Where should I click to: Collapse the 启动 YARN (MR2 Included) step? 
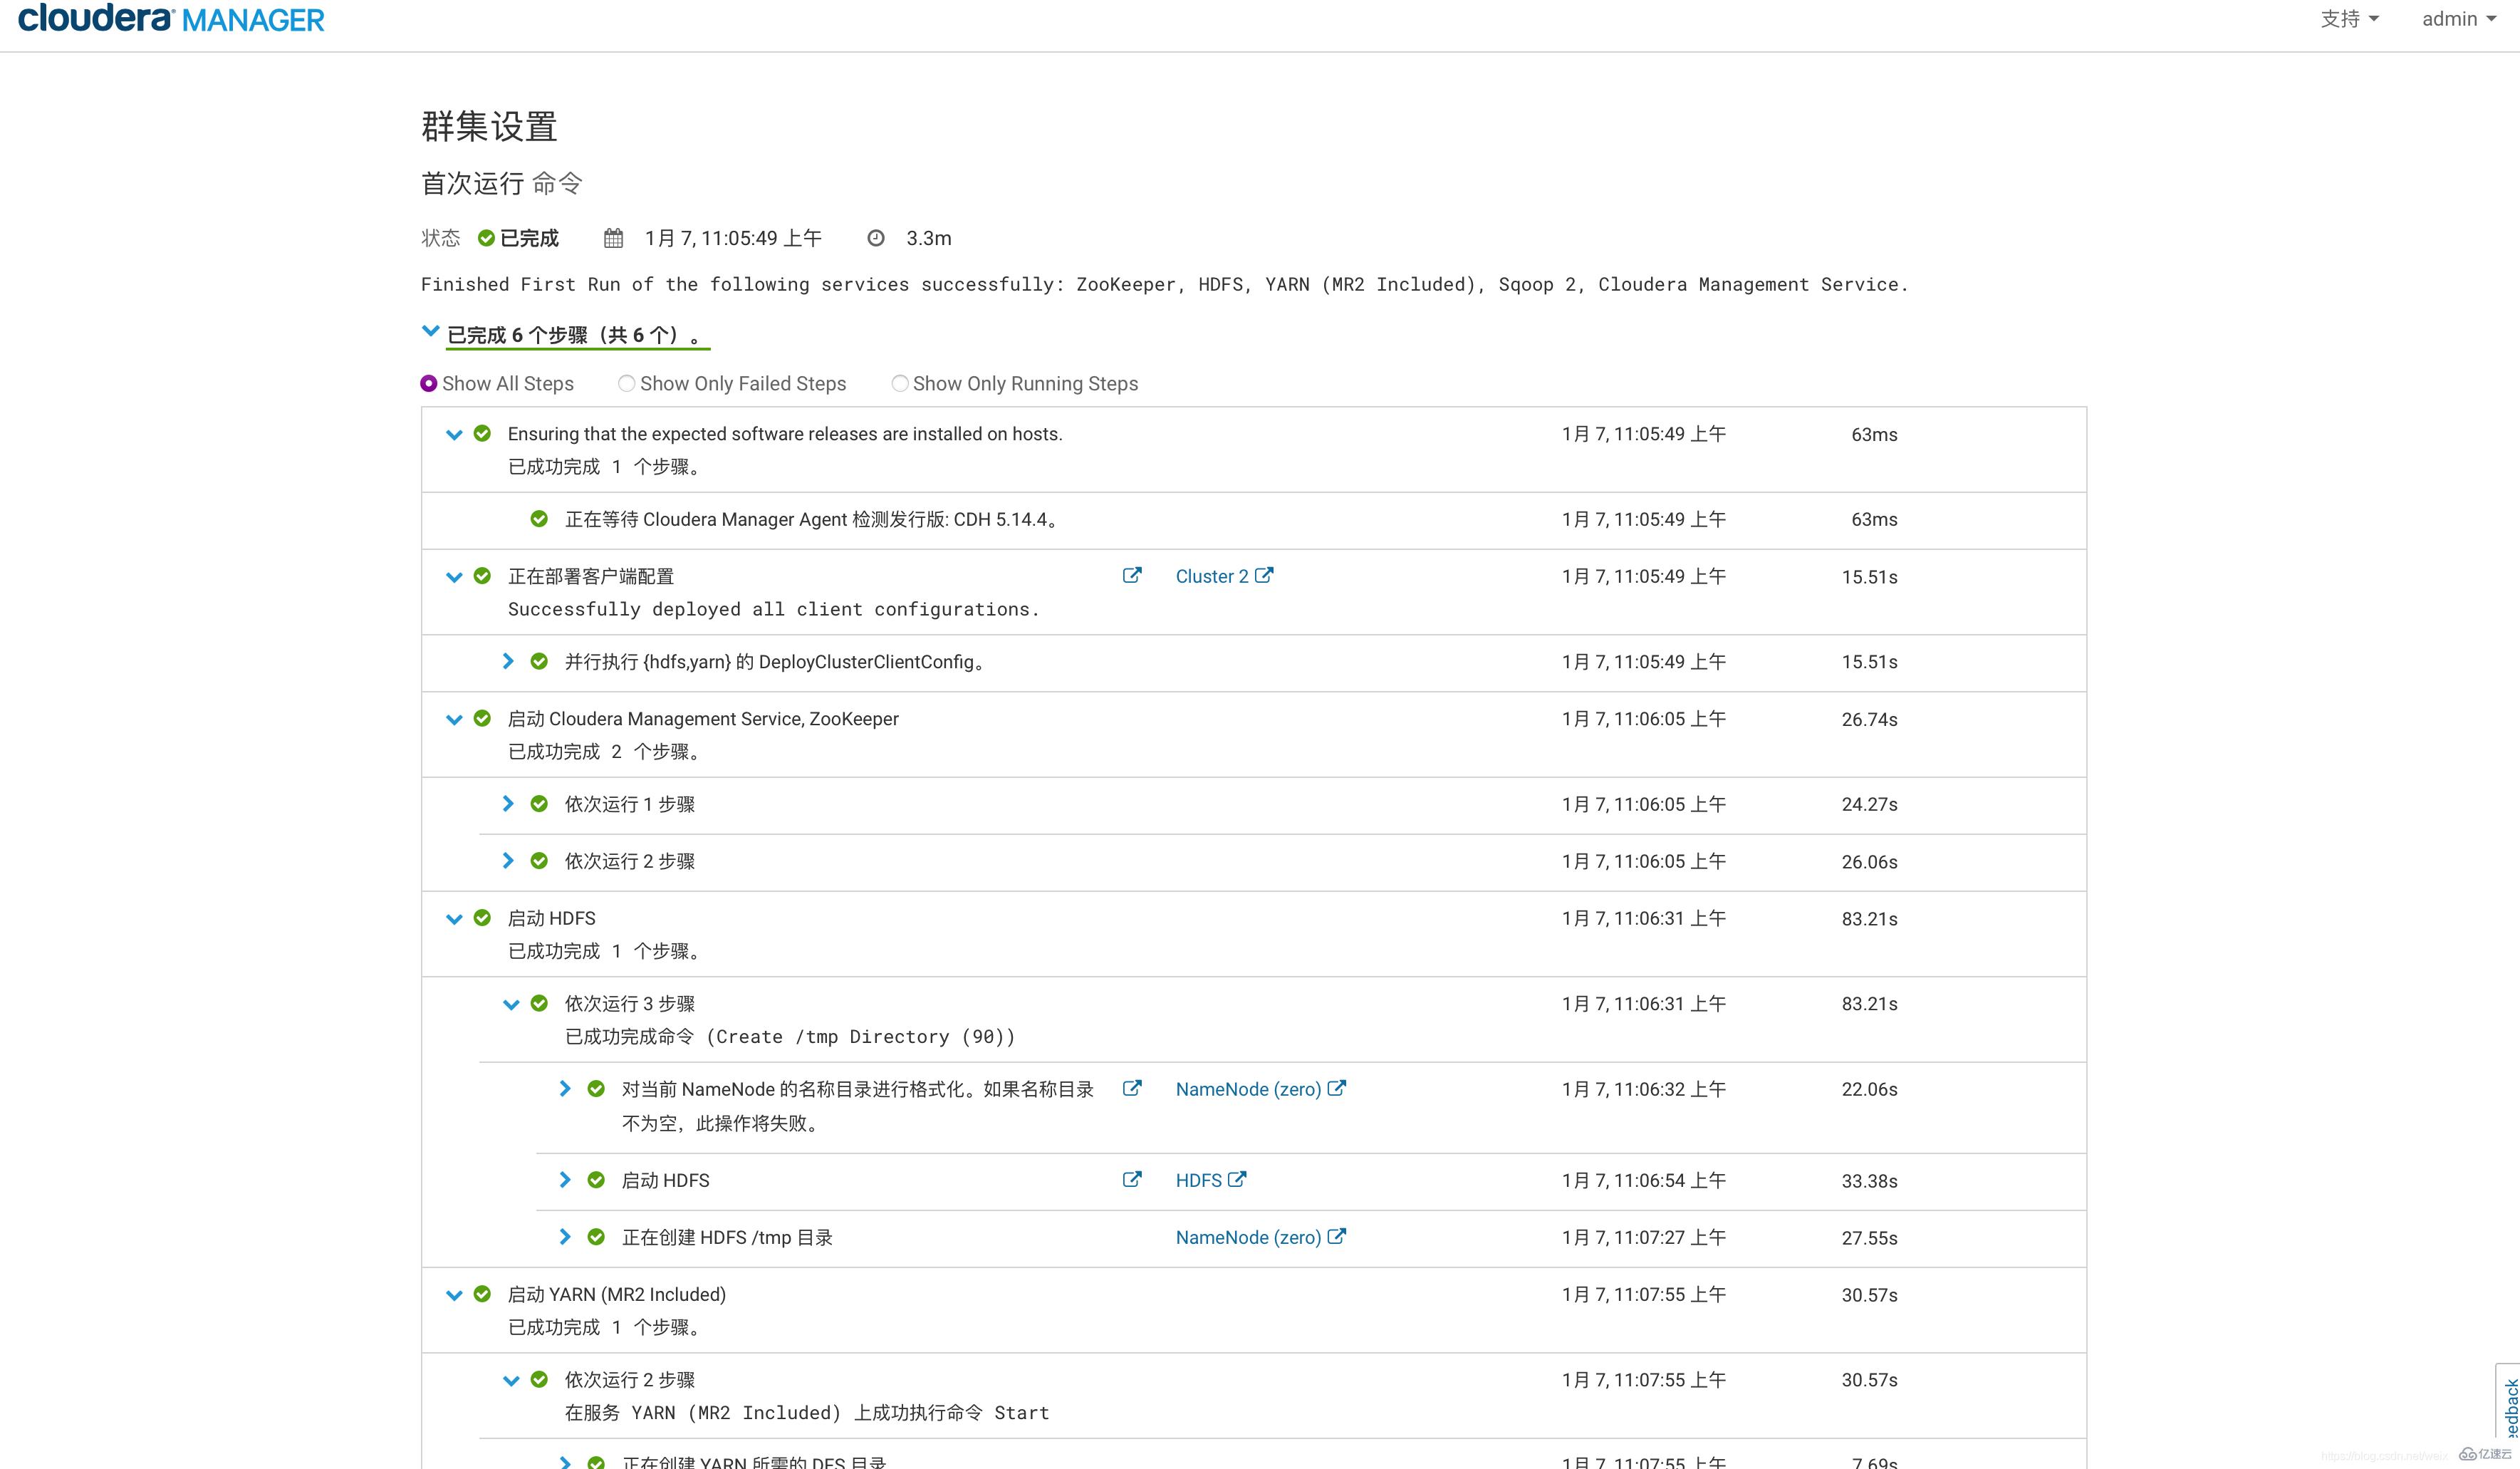click(454, 1295)
